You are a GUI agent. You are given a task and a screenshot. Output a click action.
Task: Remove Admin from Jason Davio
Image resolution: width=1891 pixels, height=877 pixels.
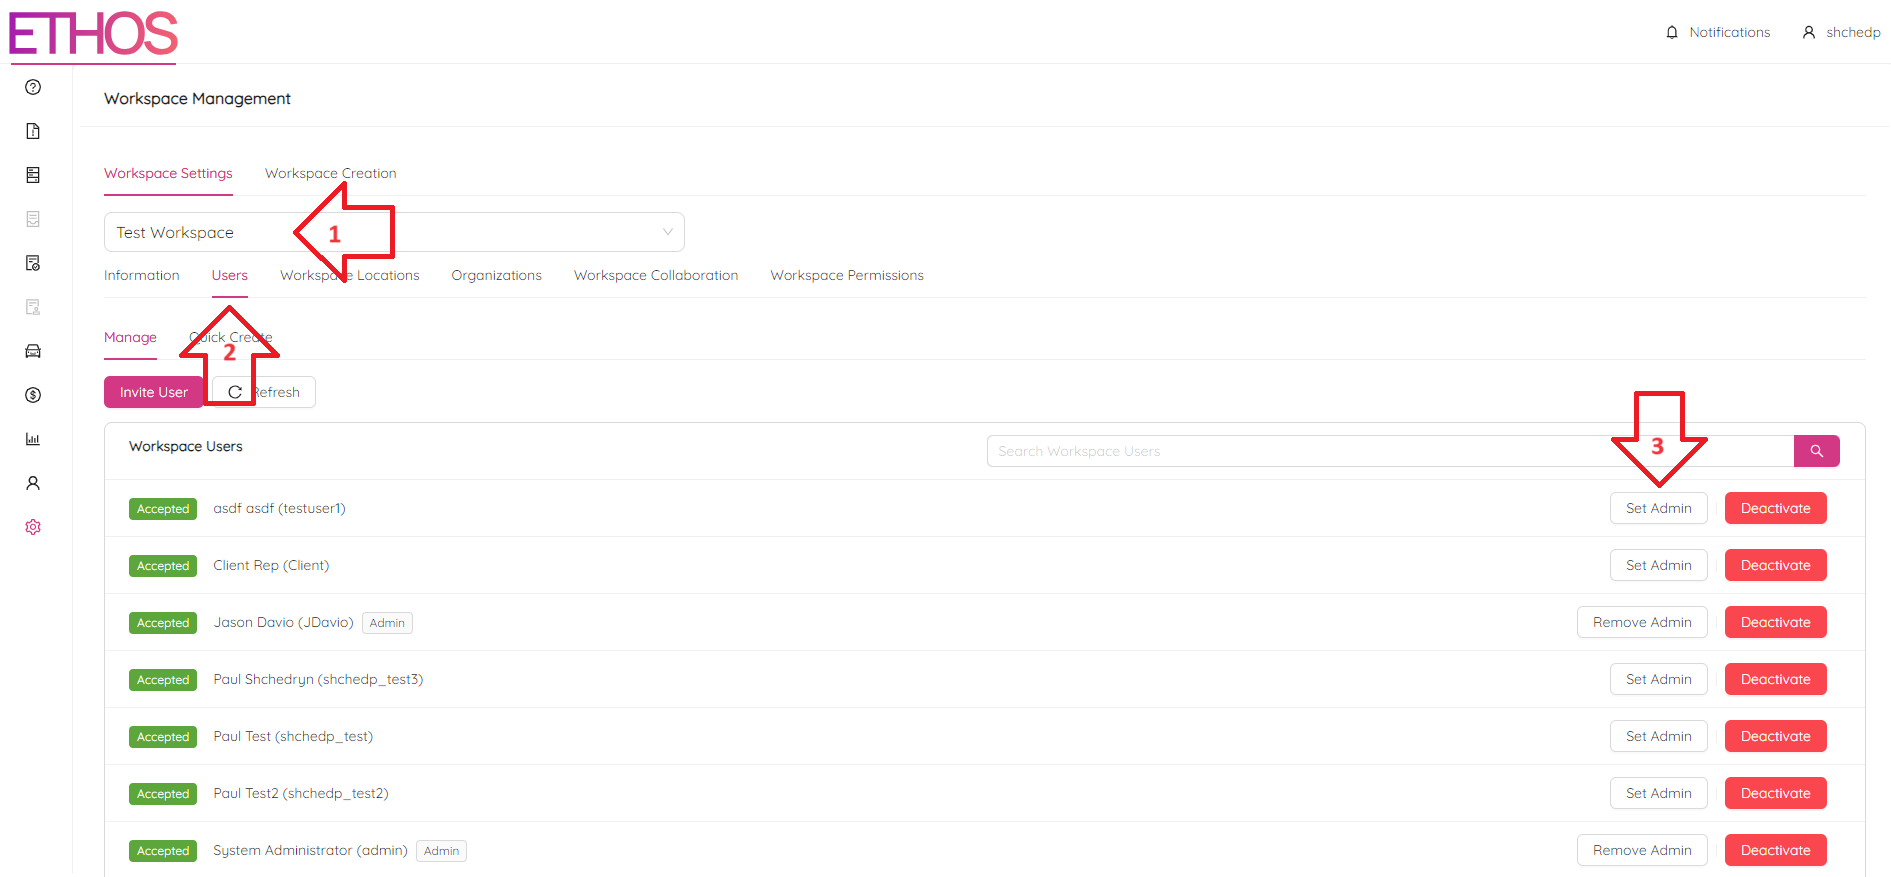coord(1642,622)
